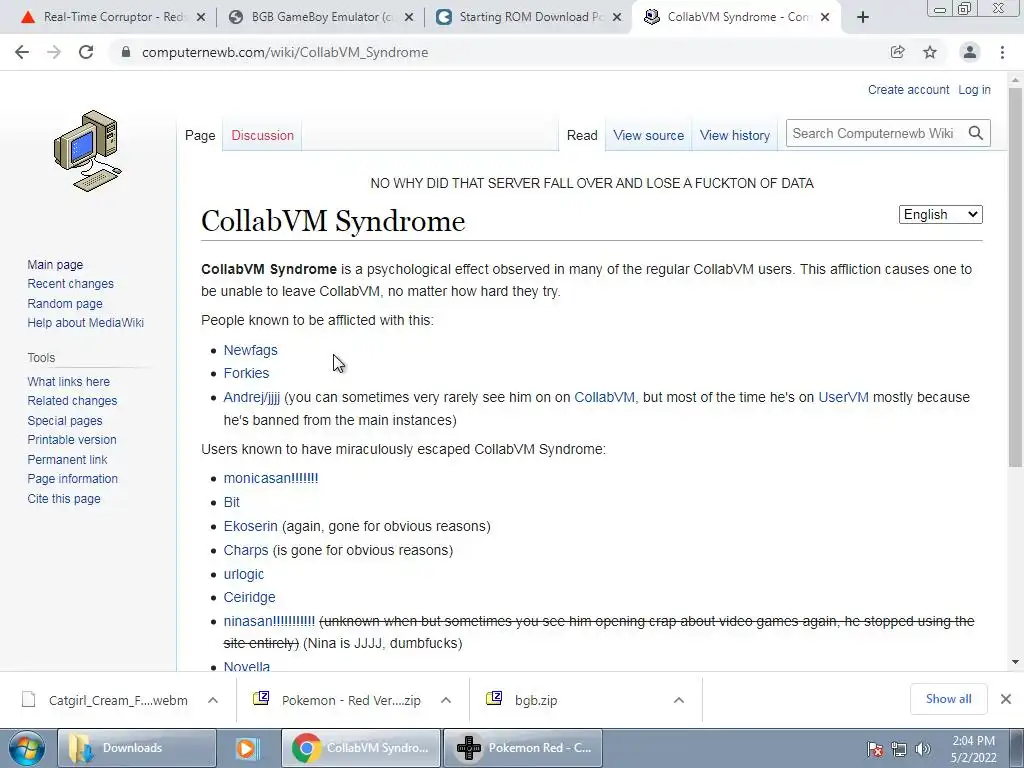Screen dimensions: 1024x768
Task: Reload the page with the refresh icon
Action: [86, 52]
